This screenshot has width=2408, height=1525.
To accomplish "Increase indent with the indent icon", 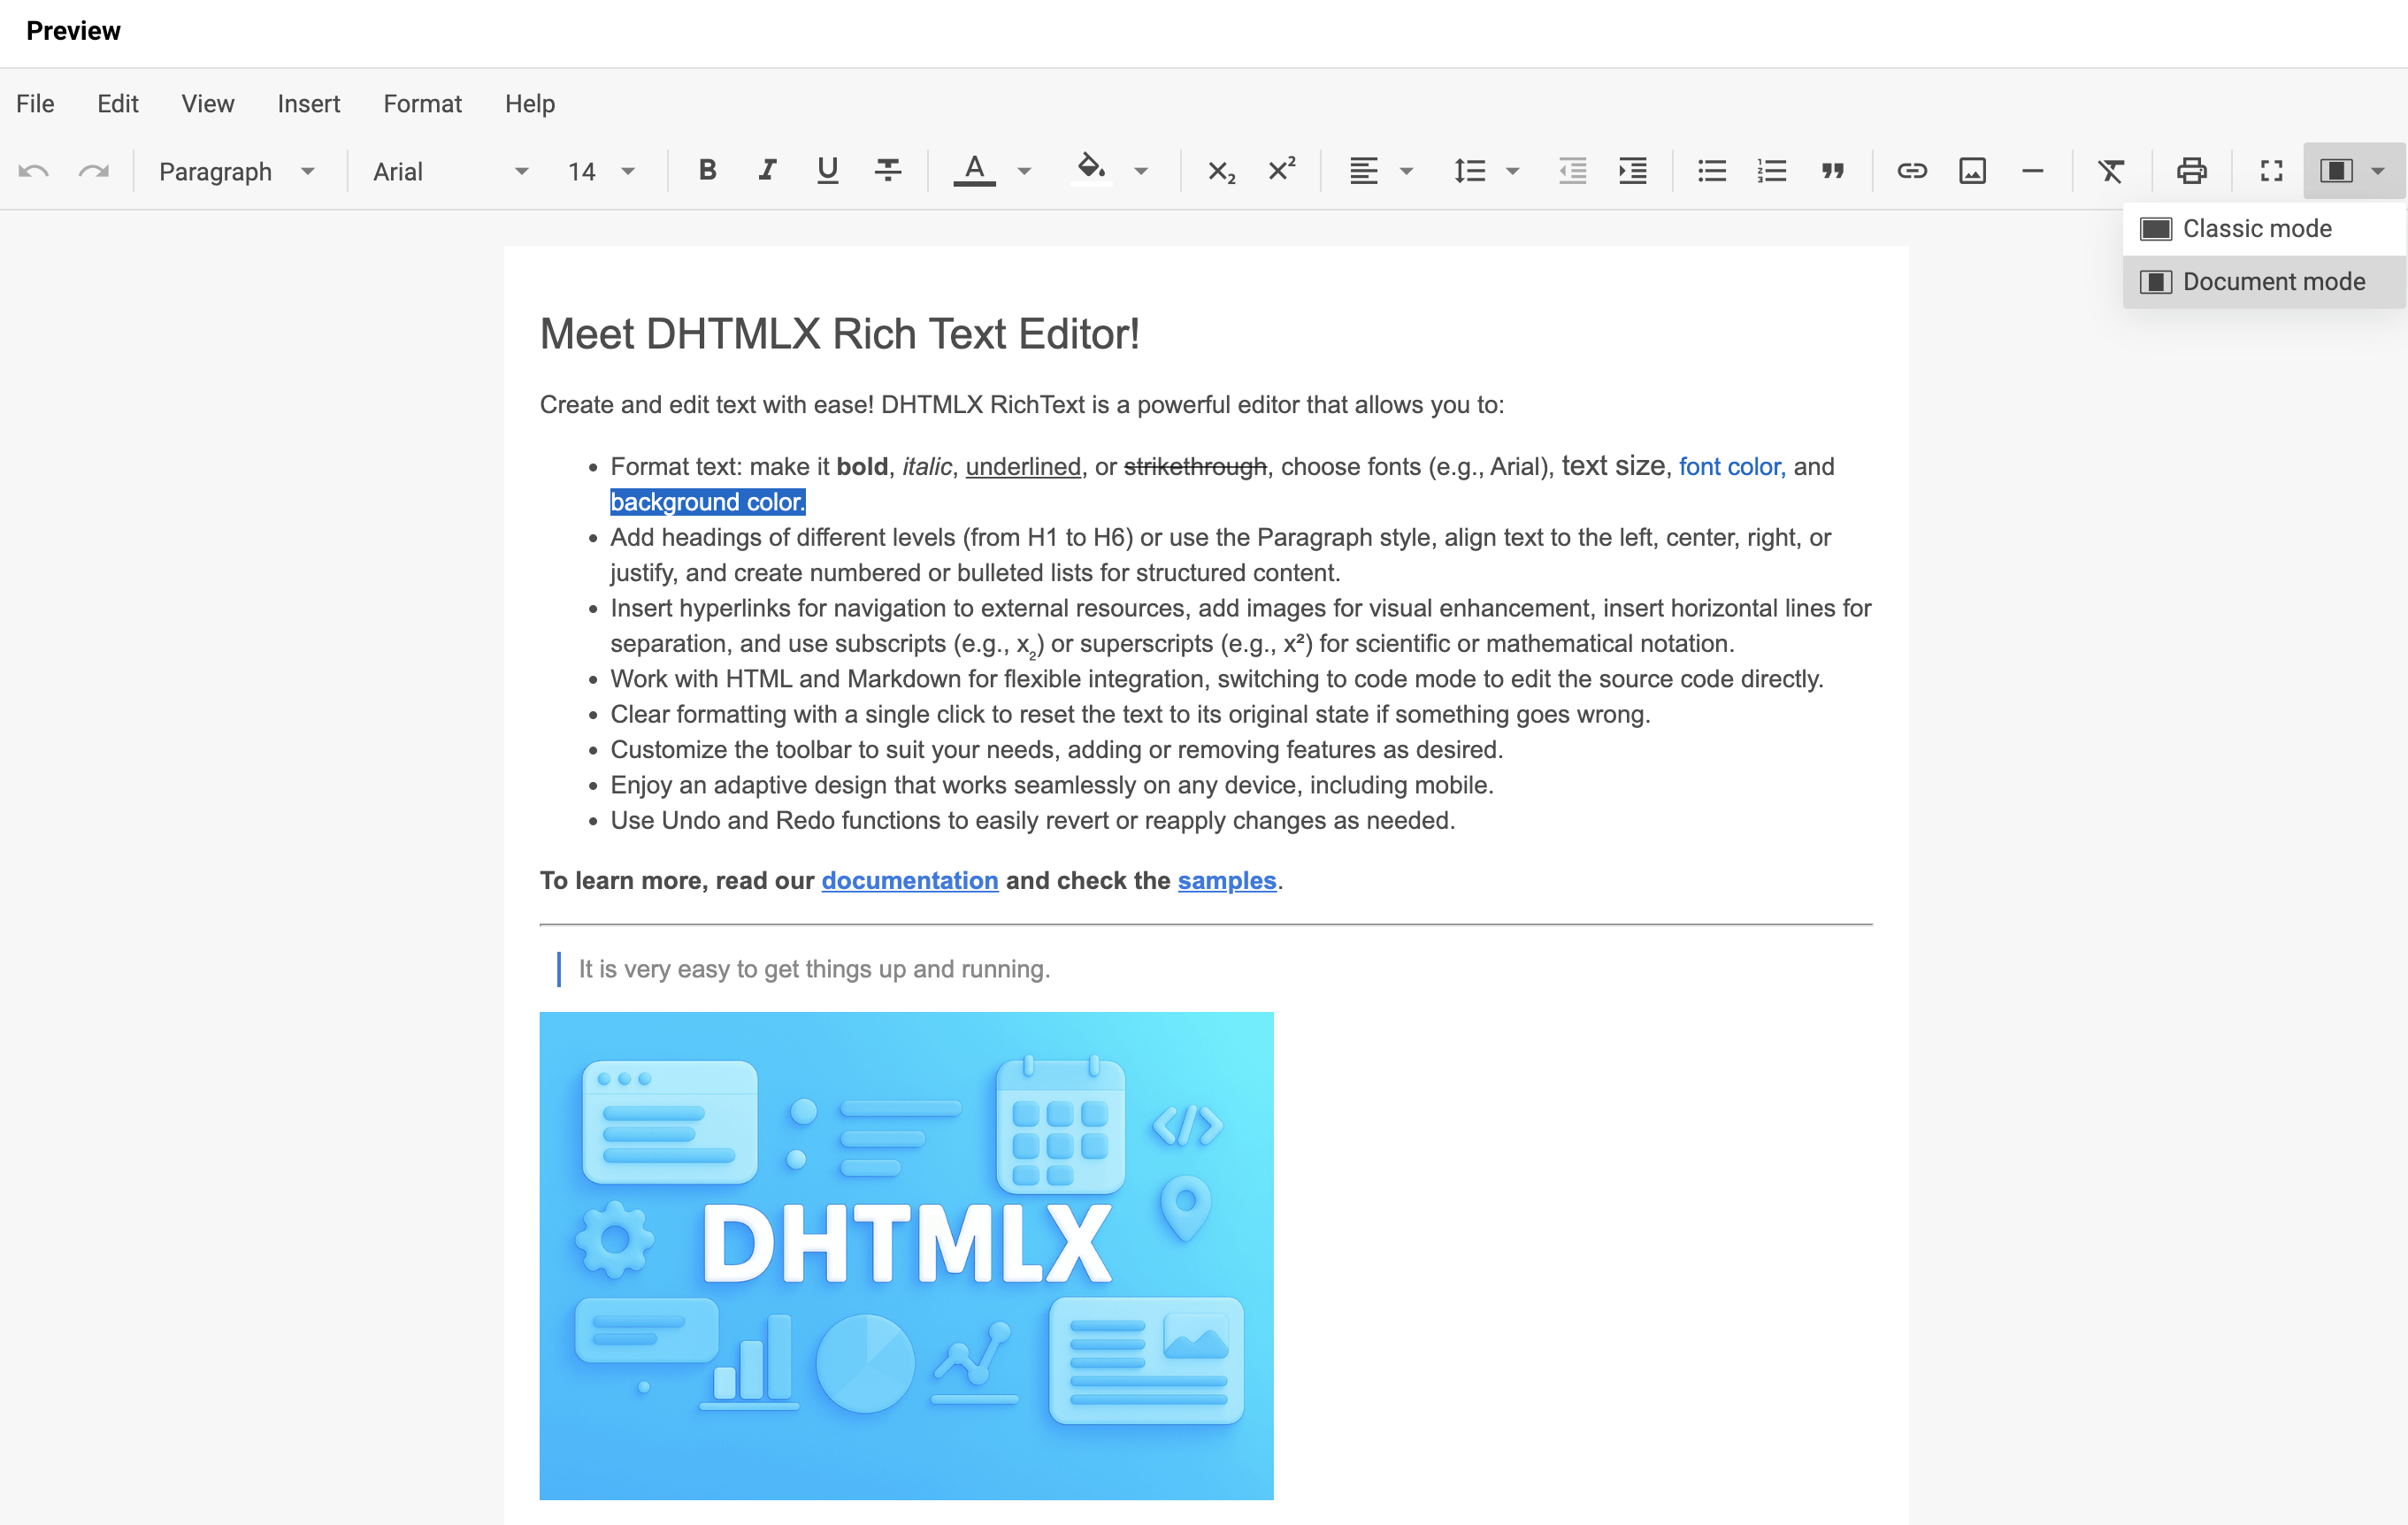I will (x=1633, y=171).
